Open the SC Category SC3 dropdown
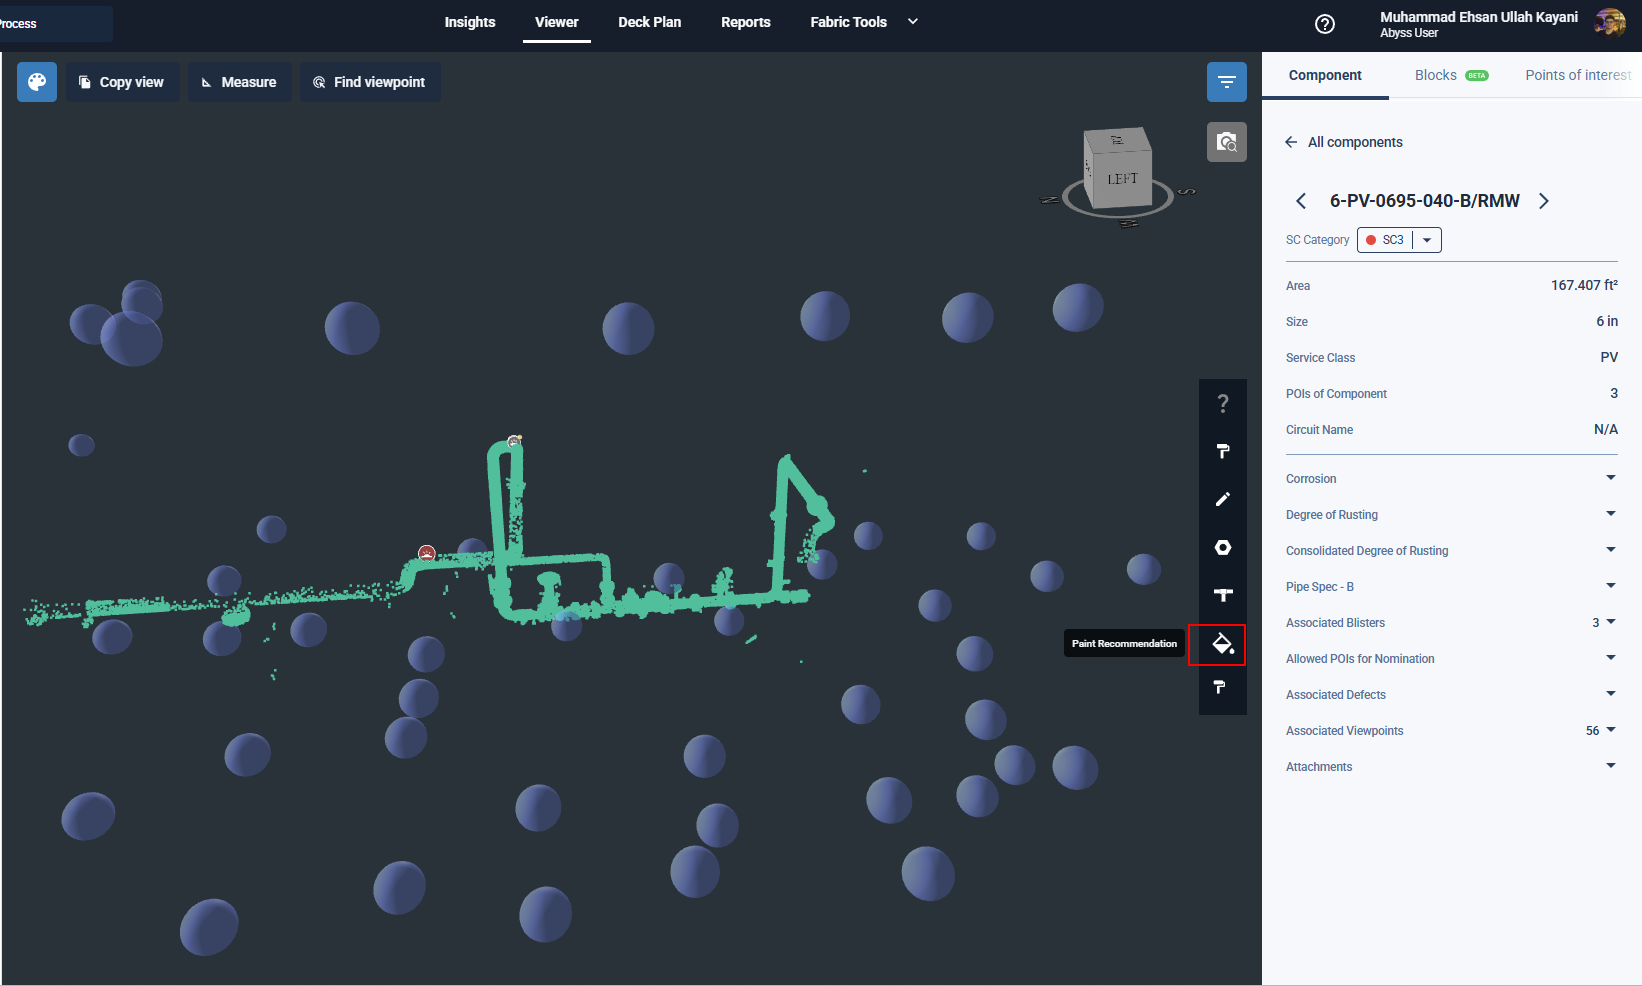 pos(1427,240)
